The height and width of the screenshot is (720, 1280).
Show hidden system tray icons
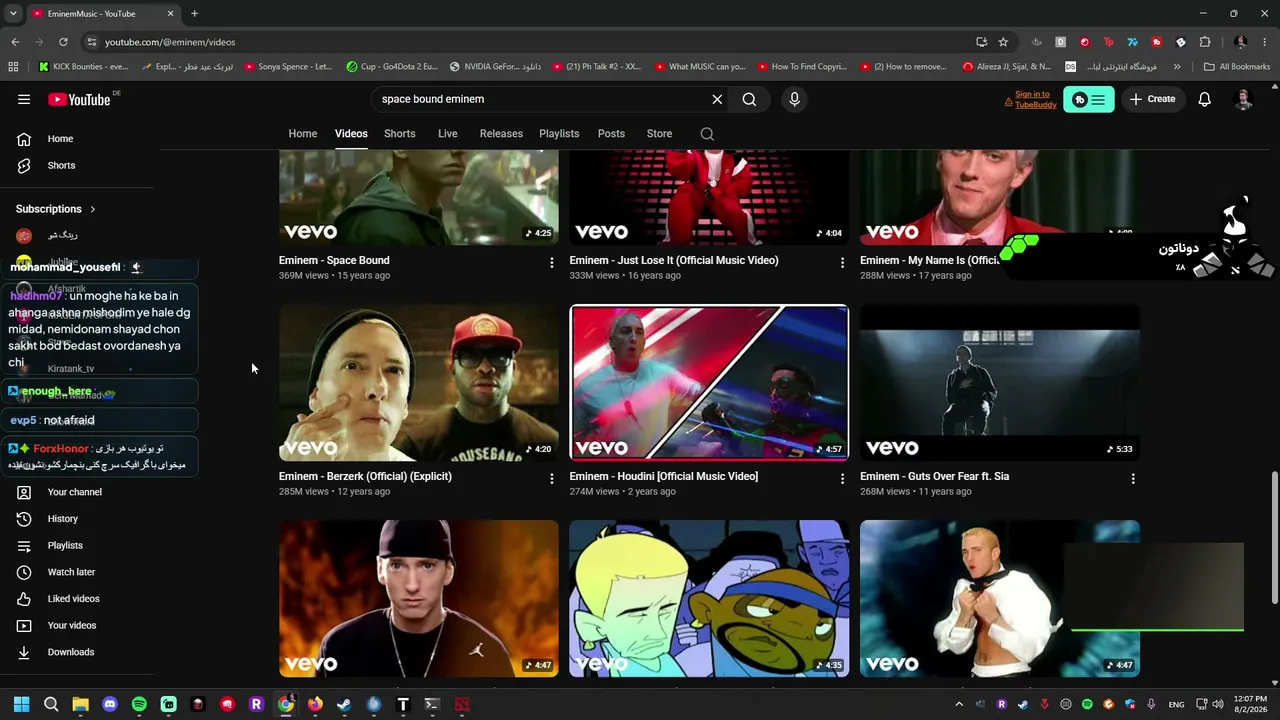pyautogui.click(x=959, y=704)
